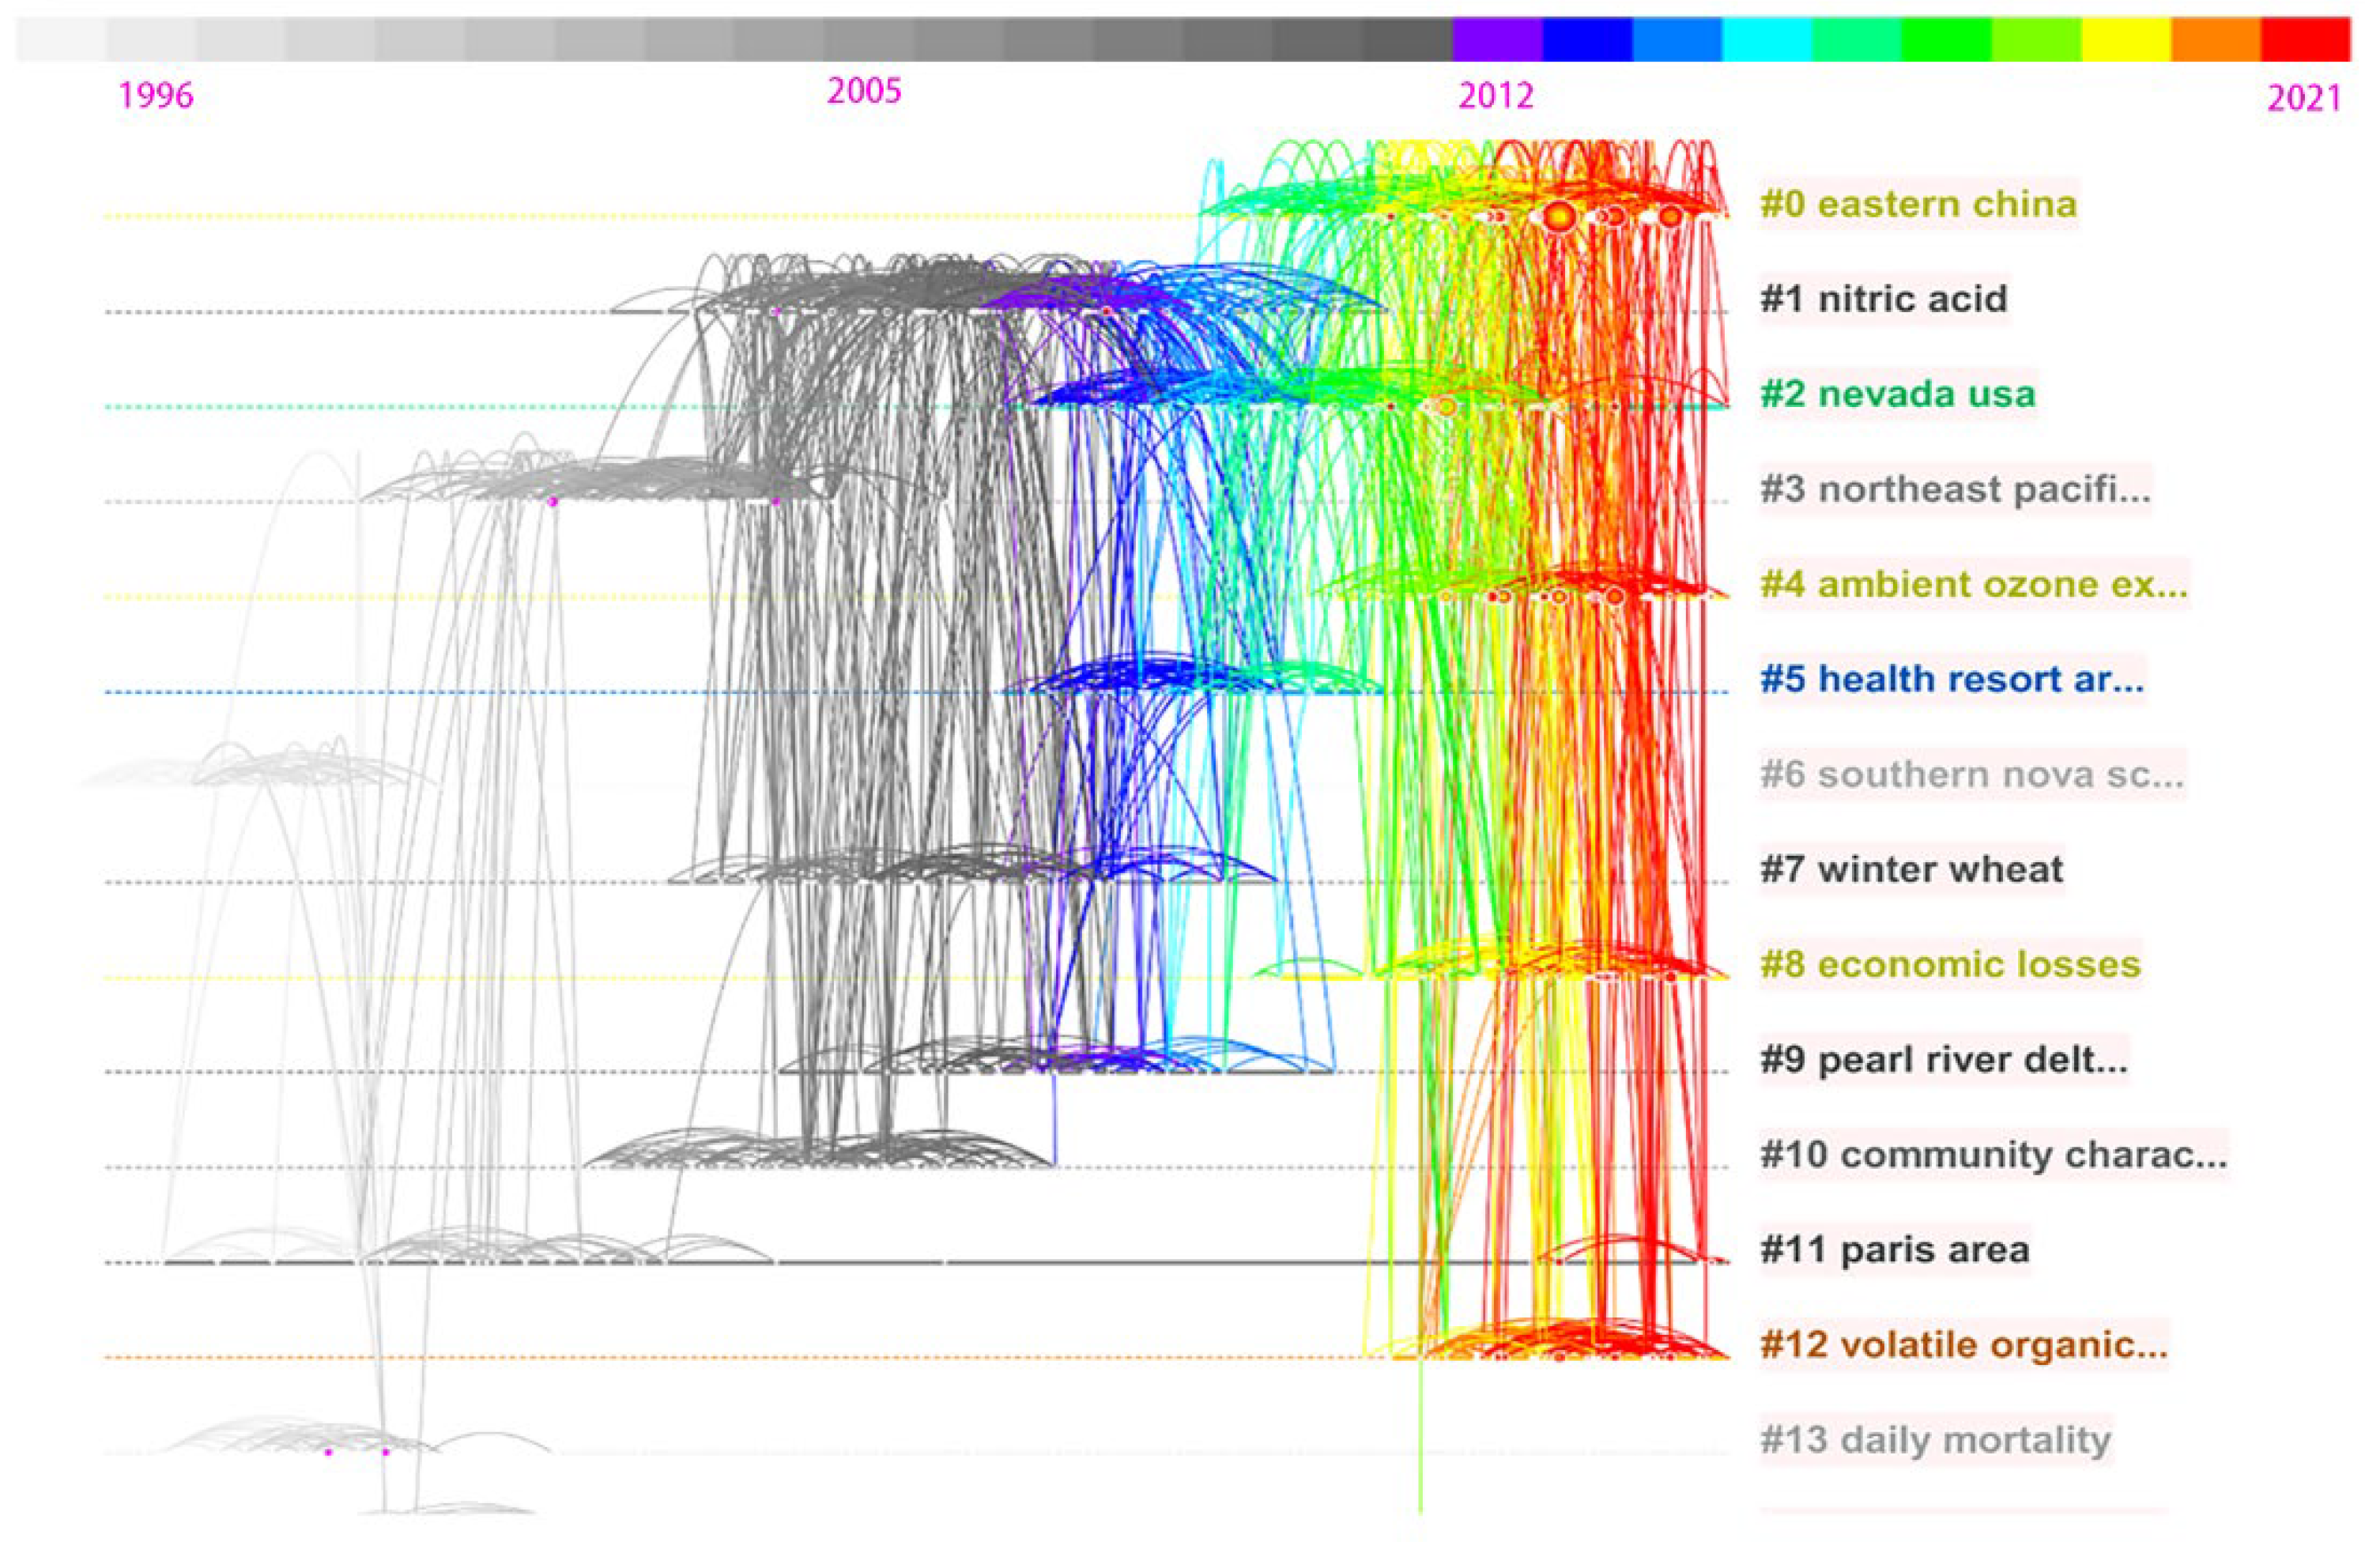Select the #5 health resort area label
This screenshot has width=2365, height=1568.
pyautogui.click(x=1951, y=679)
